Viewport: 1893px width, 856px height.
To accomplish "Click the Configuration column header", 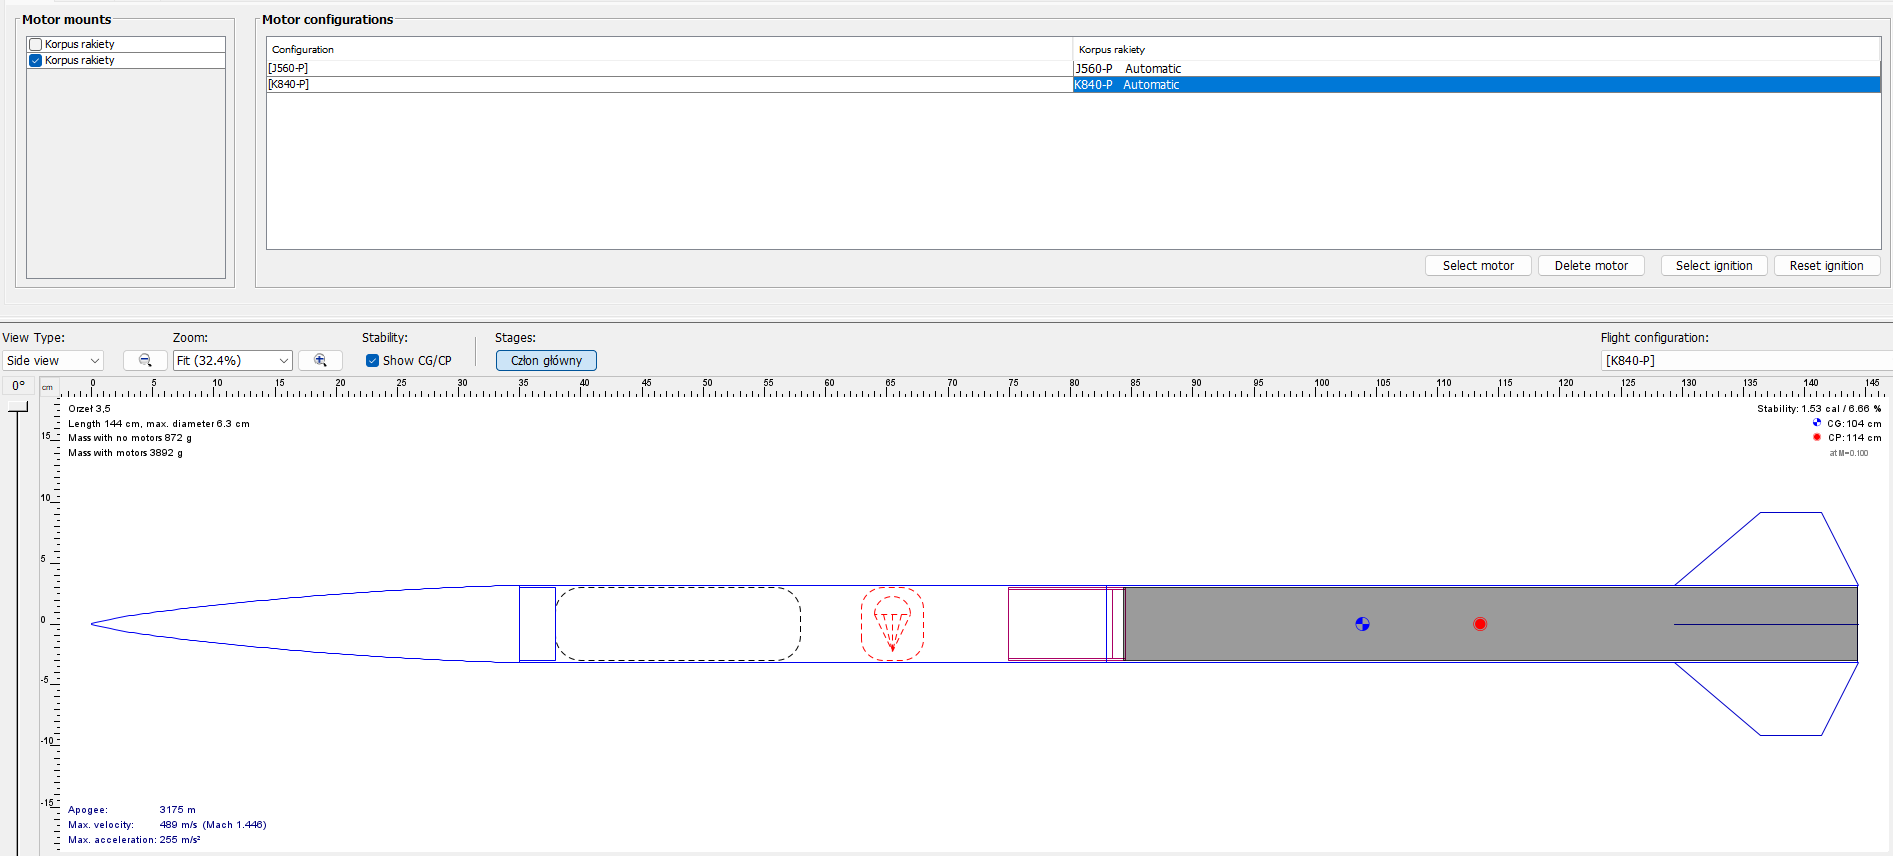I will [668, 49].
